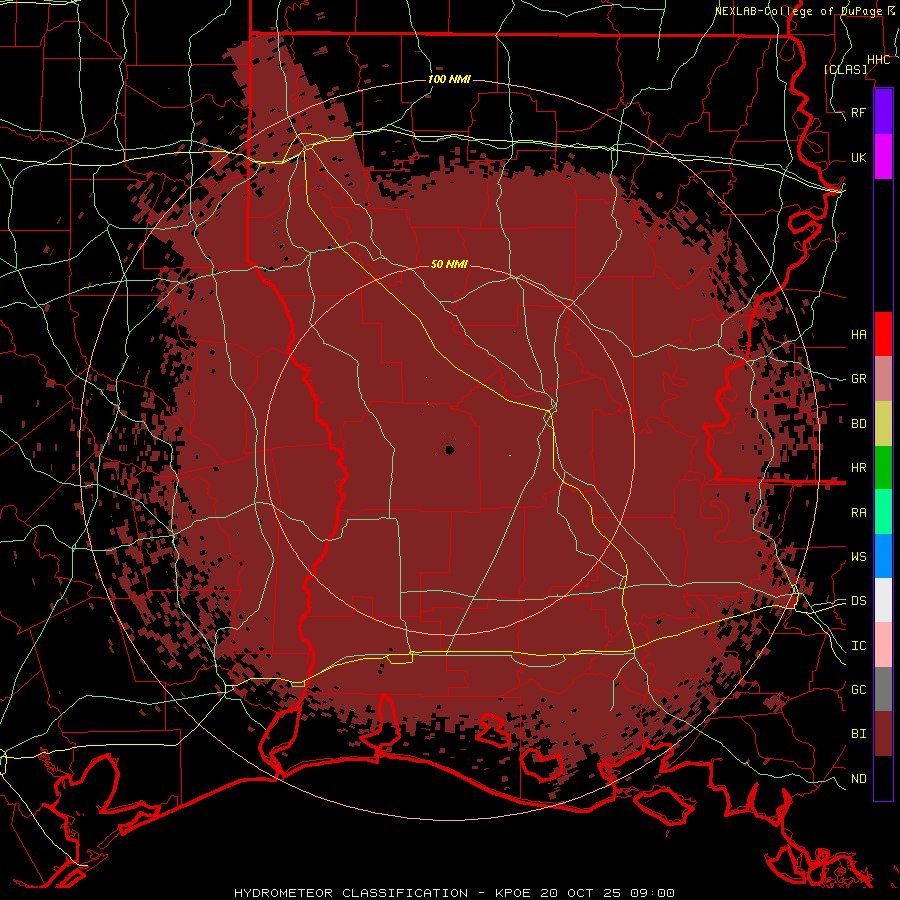Click the 'WS' legend label
This screenshot has width=900, height=900.
pyautogui.click(x=859, y=557)
